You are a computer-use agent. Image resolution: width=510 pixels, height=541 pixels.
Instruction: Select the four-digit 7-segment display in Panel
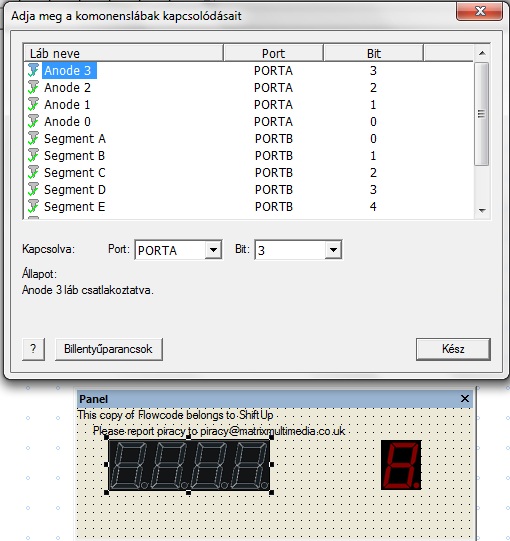(189, 464)
